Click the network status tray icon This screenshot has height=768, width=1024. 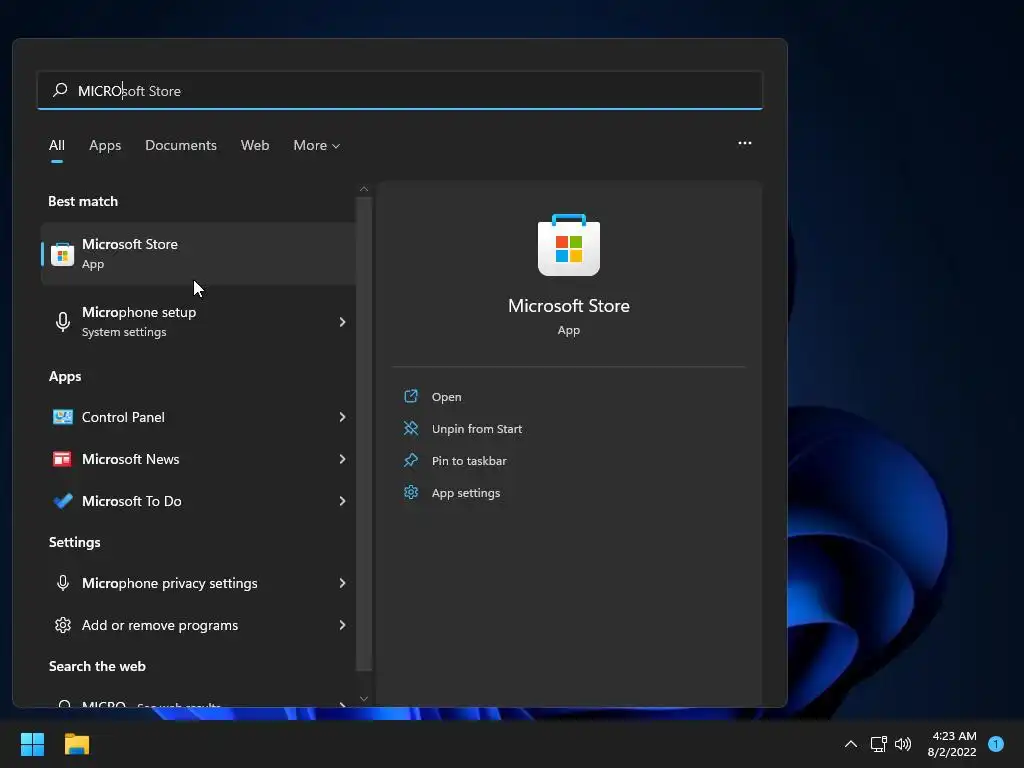click(x=878, y=744)
